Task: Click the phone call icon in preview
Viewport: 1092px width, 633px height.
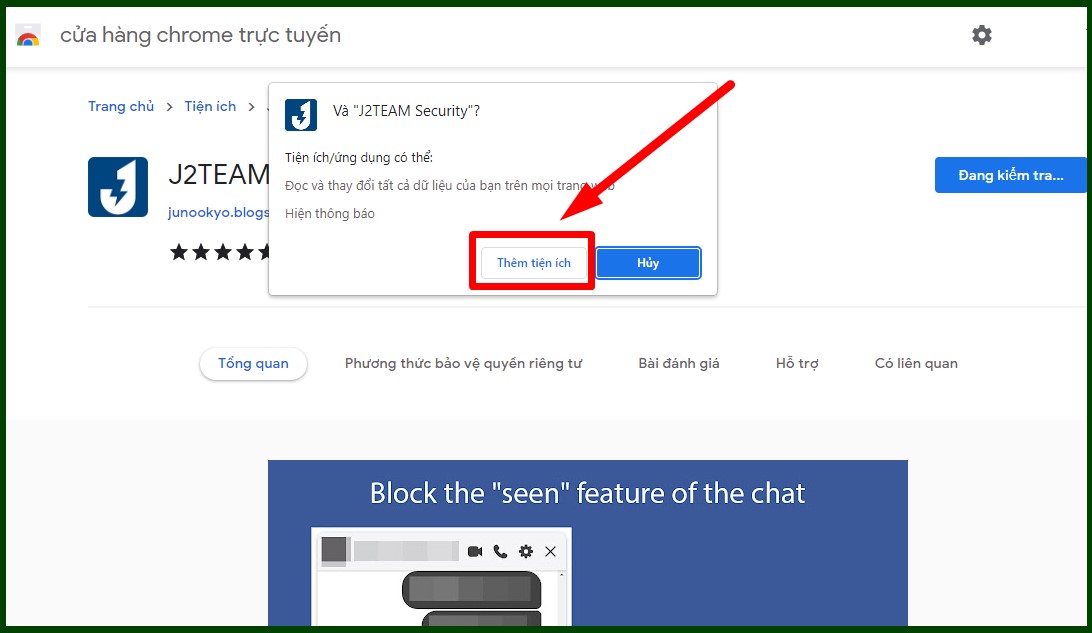Action: (x=500, y=552)
